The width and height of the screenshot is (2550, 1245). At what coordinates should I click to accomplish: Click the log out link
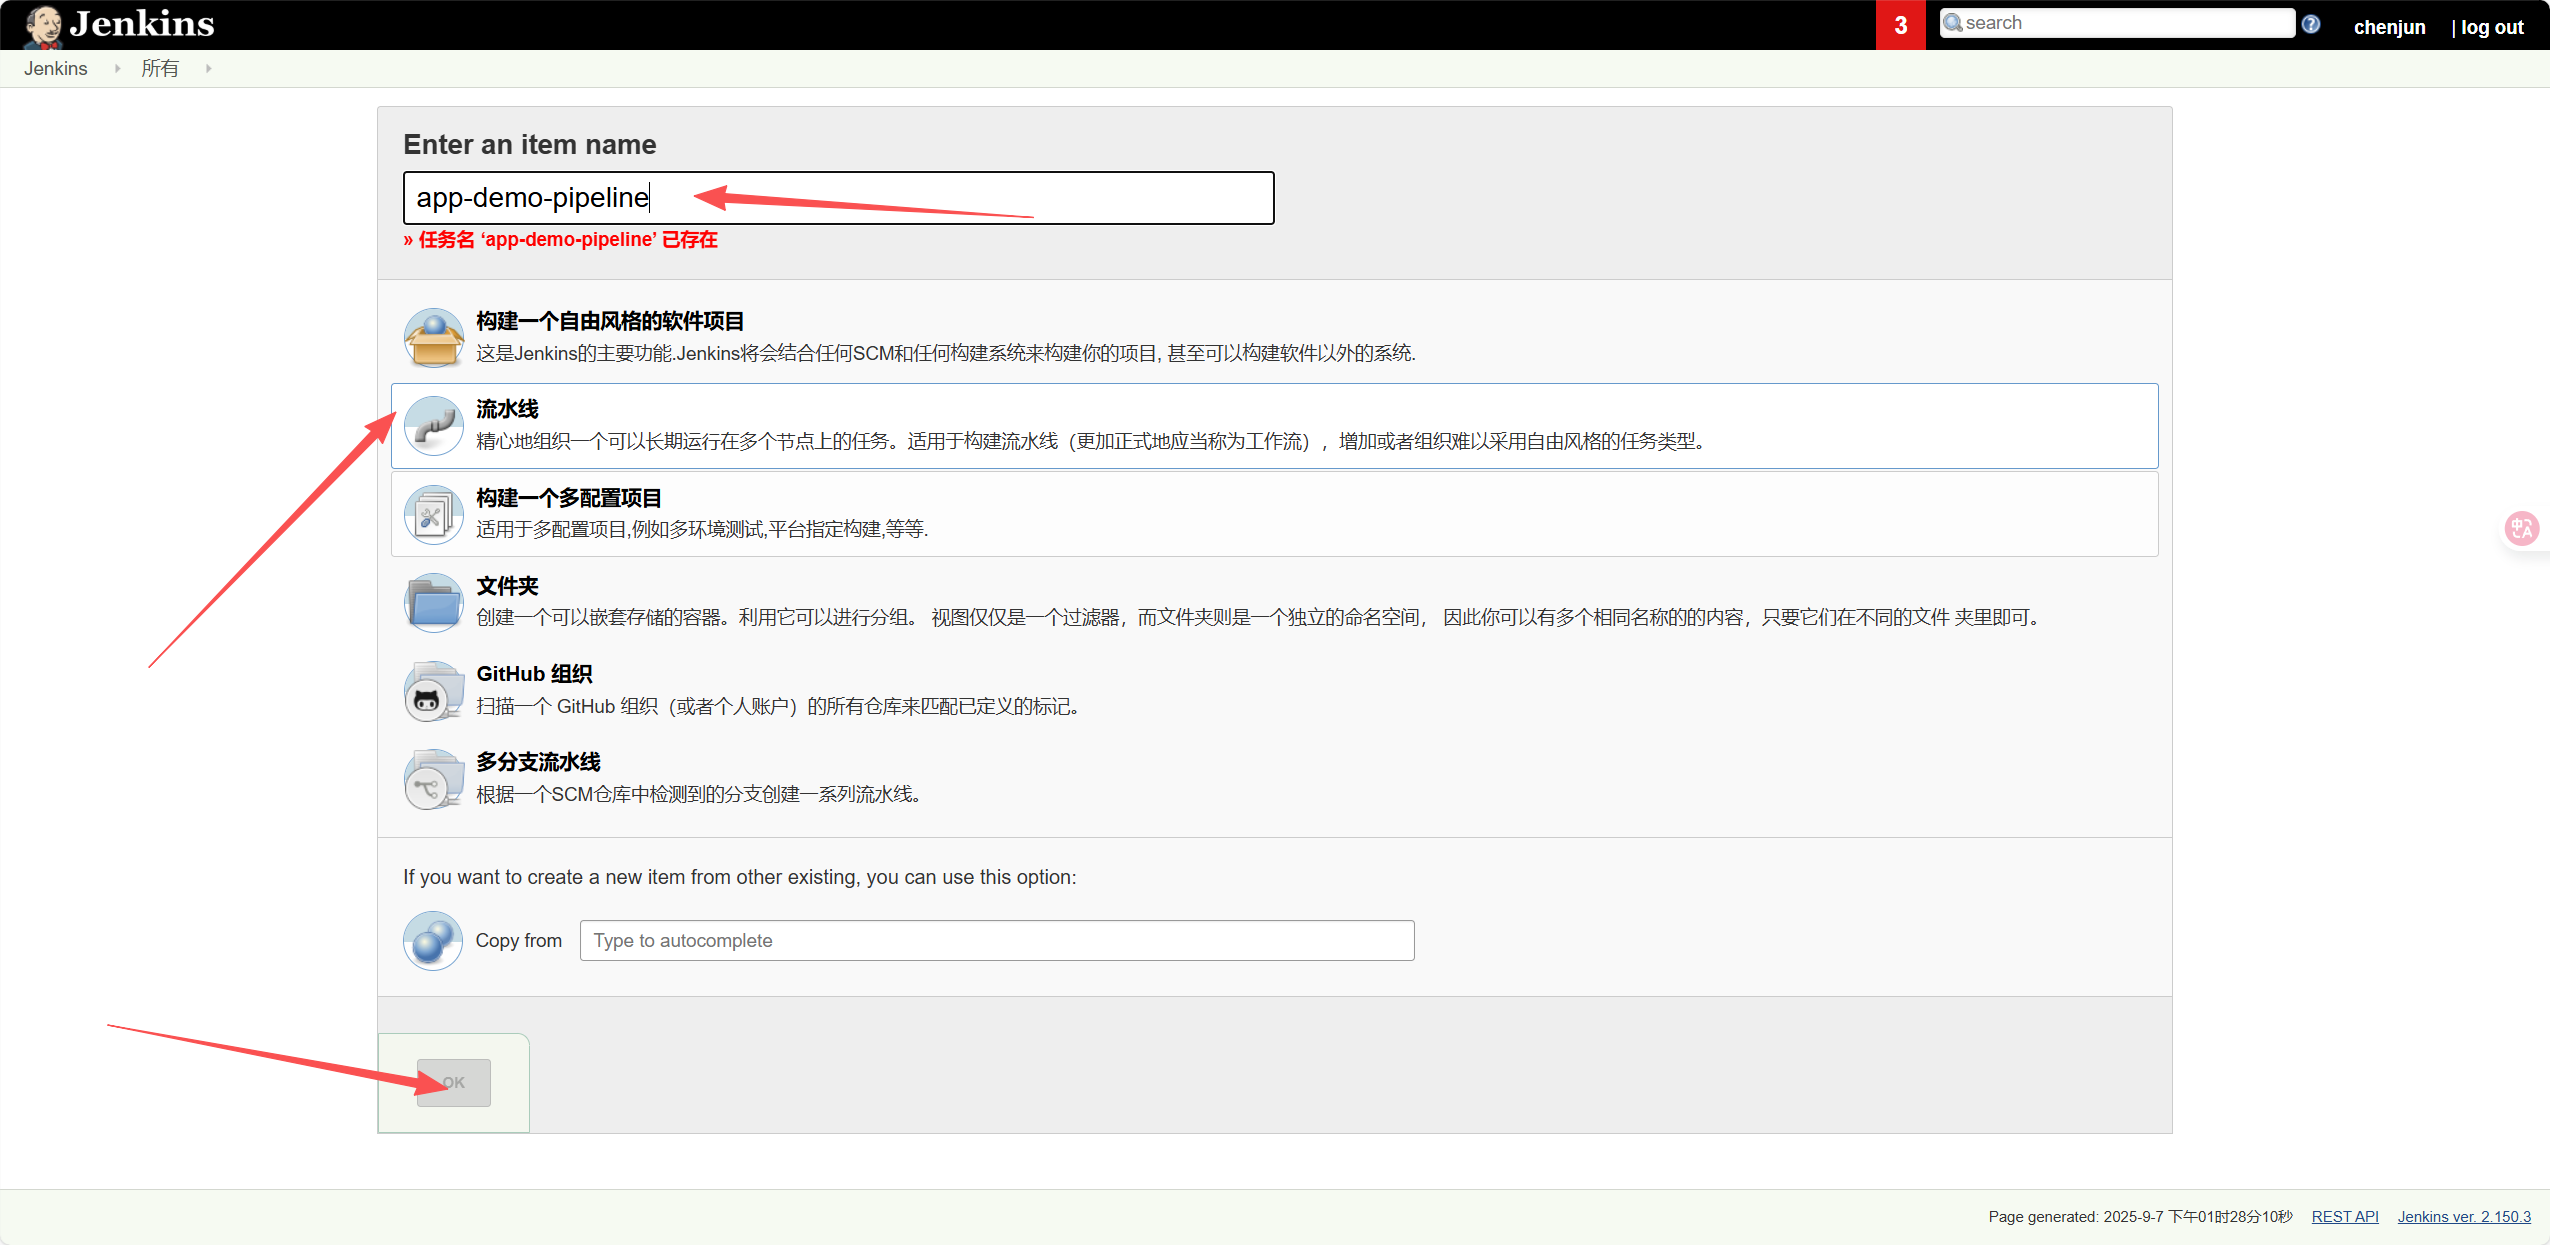point(2491,27)
